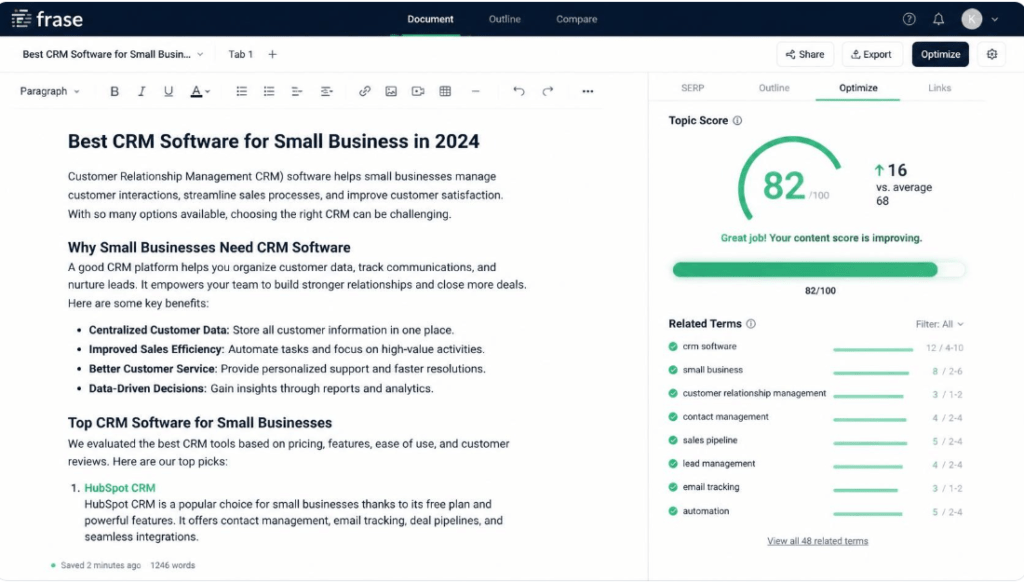The width and height of the screenshot is (1024, 583).
Task: Select Tab 1
Action: click(240, 54)
